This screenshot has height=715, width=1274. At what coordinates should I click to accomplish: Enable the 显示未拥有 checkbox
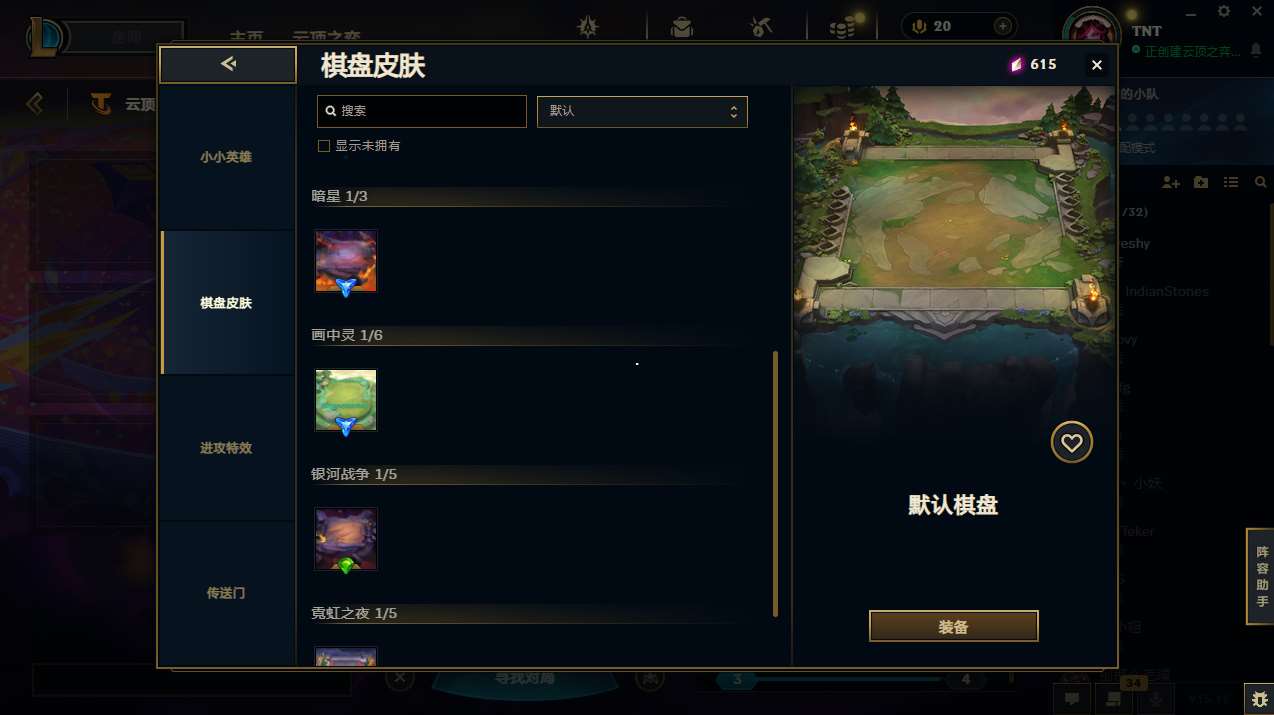click(324, 146)
